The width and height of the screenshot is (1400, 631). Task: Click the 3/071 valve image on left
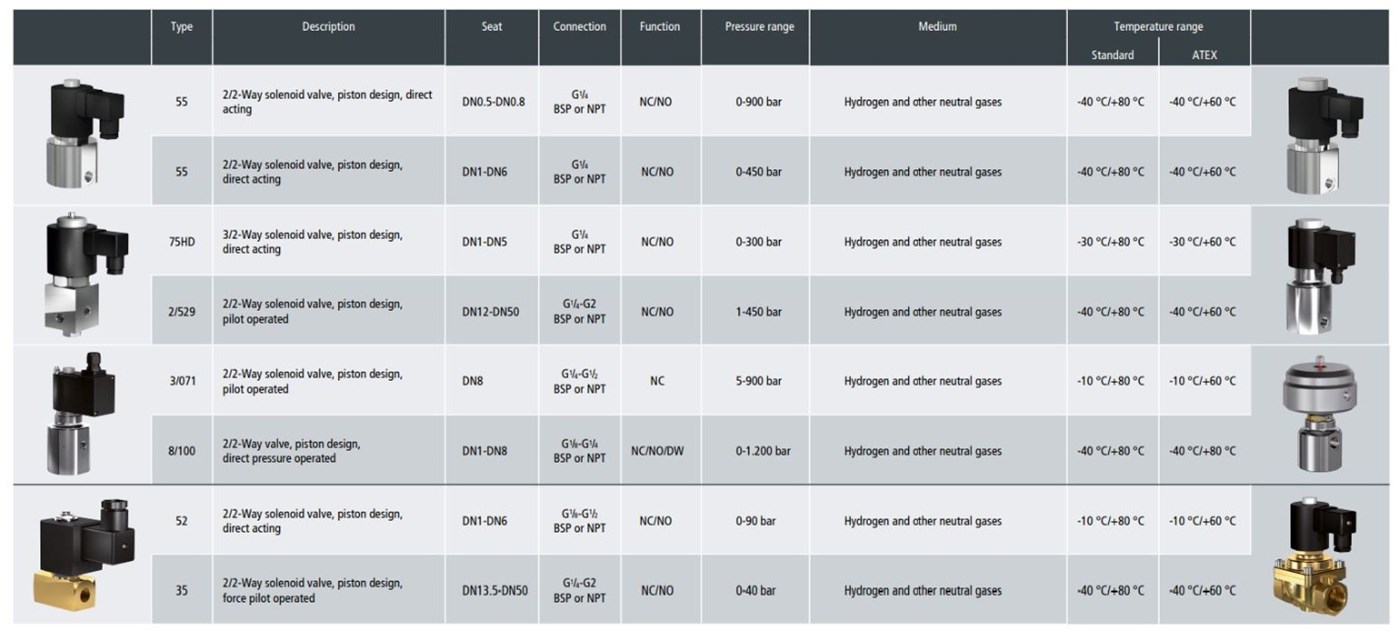click(x=84, y=411)
